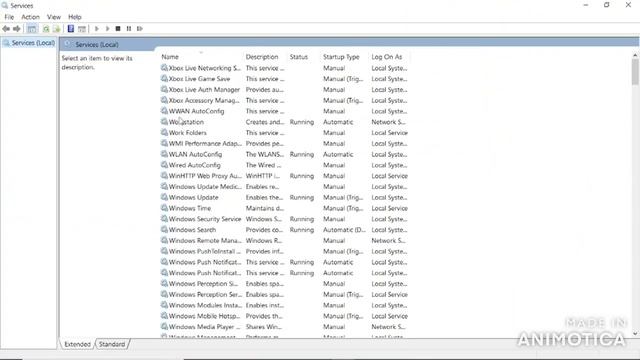This screenshot has height=360, width=640.
Task: Click the Pause Service toolbar icon
Action: click(x=129, y=29)
